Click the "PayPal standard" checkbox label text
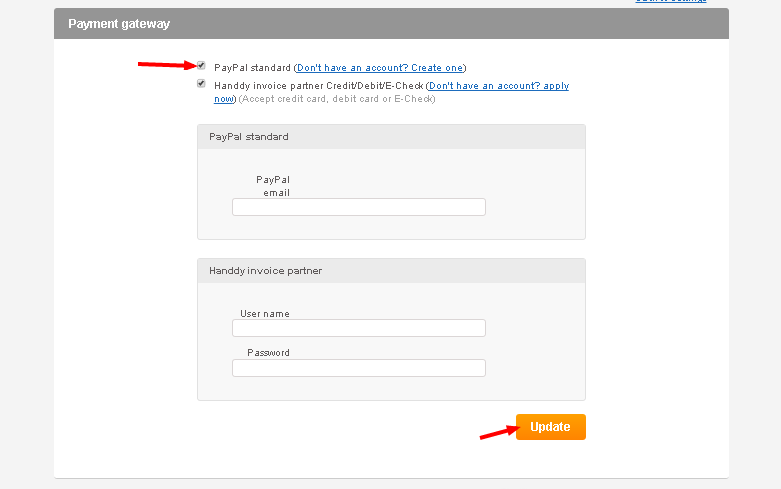This screenshot has height=489, width=781. [x=252, y=68]
